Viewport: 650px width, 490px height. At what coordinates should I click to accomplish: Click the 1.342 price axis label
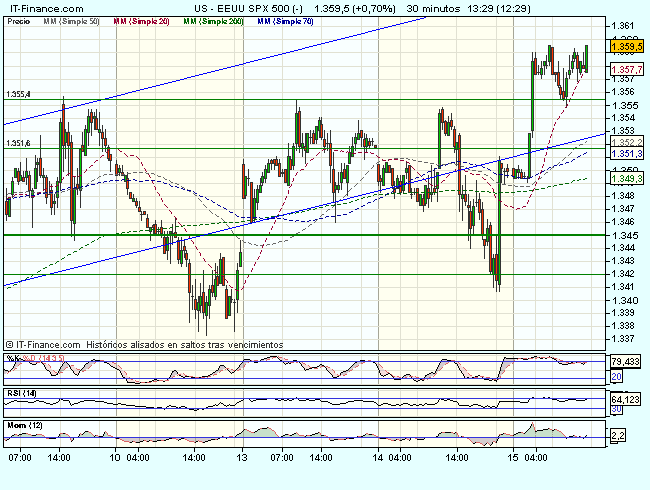pyautogui.click(x=623, y=274)
